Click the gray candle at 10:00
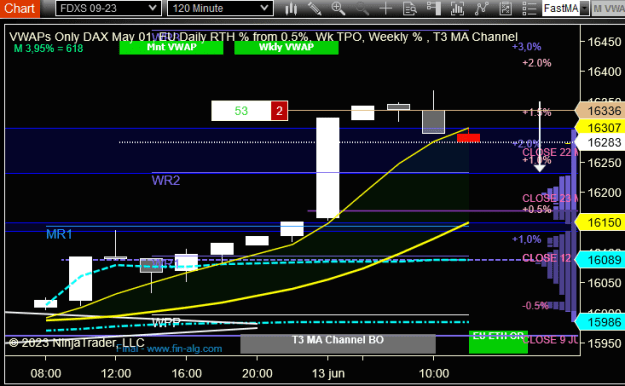The width and height of the screenshot is (625, 386). (x=433, y=122)
